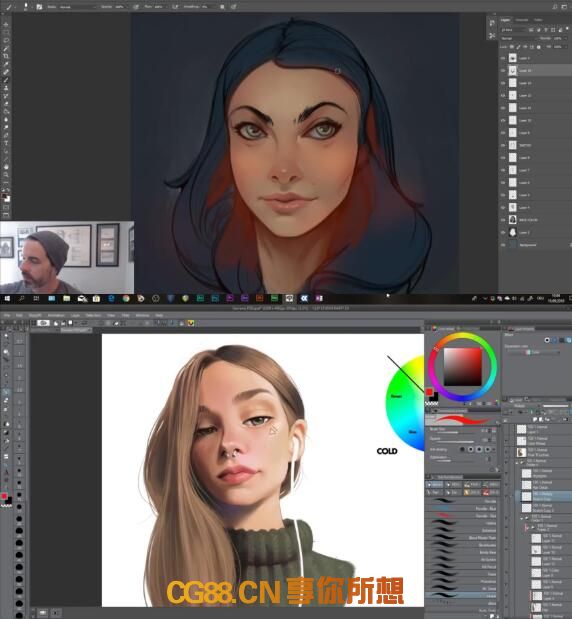Select the first anti-aliasing radio option
572x619 pixels.
pos(462,449)
